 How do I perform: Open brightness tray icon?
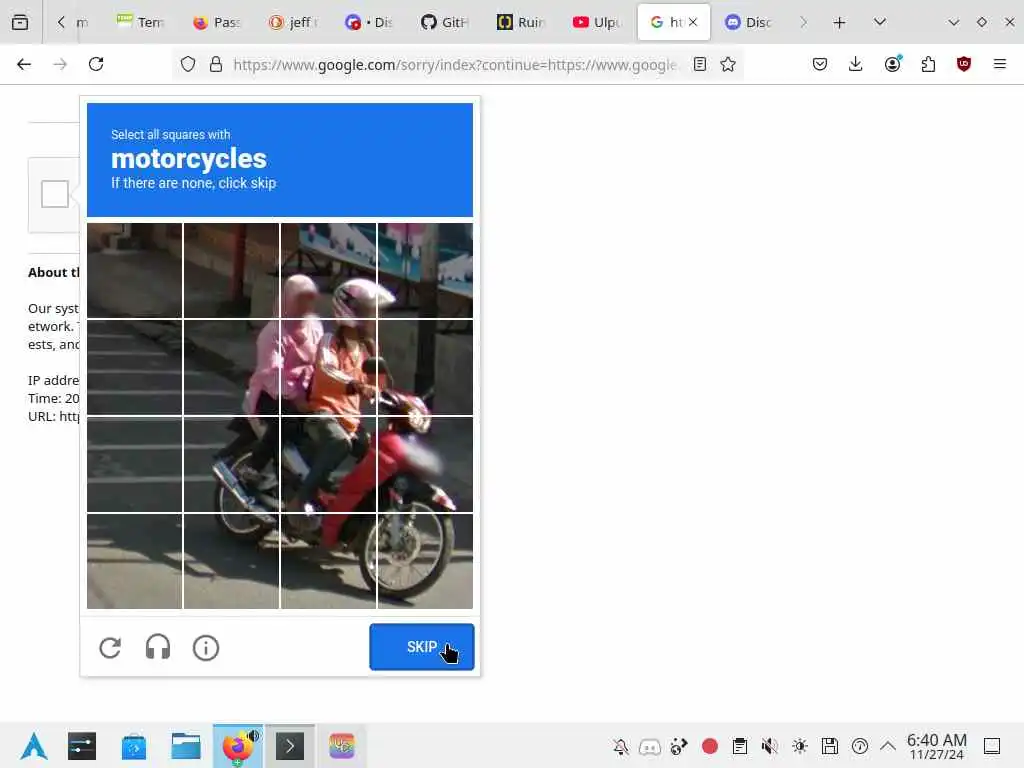pyautogui.click(x=799, y=746)
